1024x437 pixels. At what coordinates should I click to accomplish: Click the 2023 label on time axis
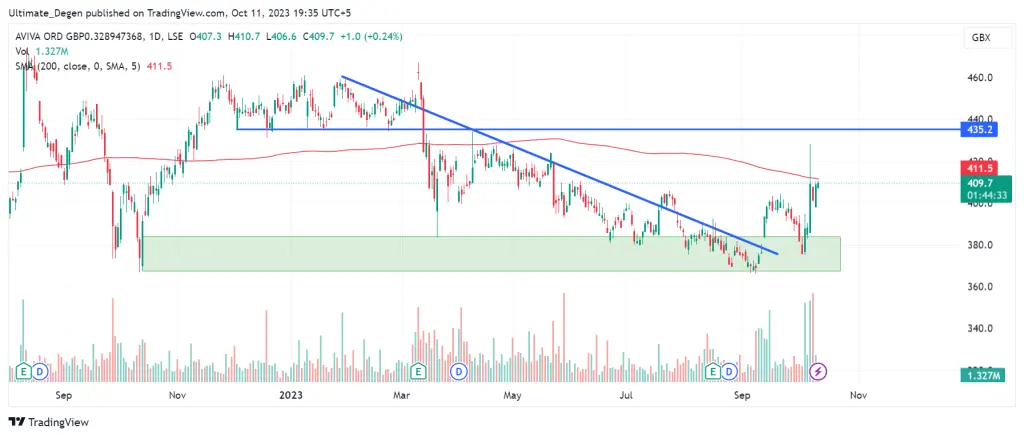point(292,395)
